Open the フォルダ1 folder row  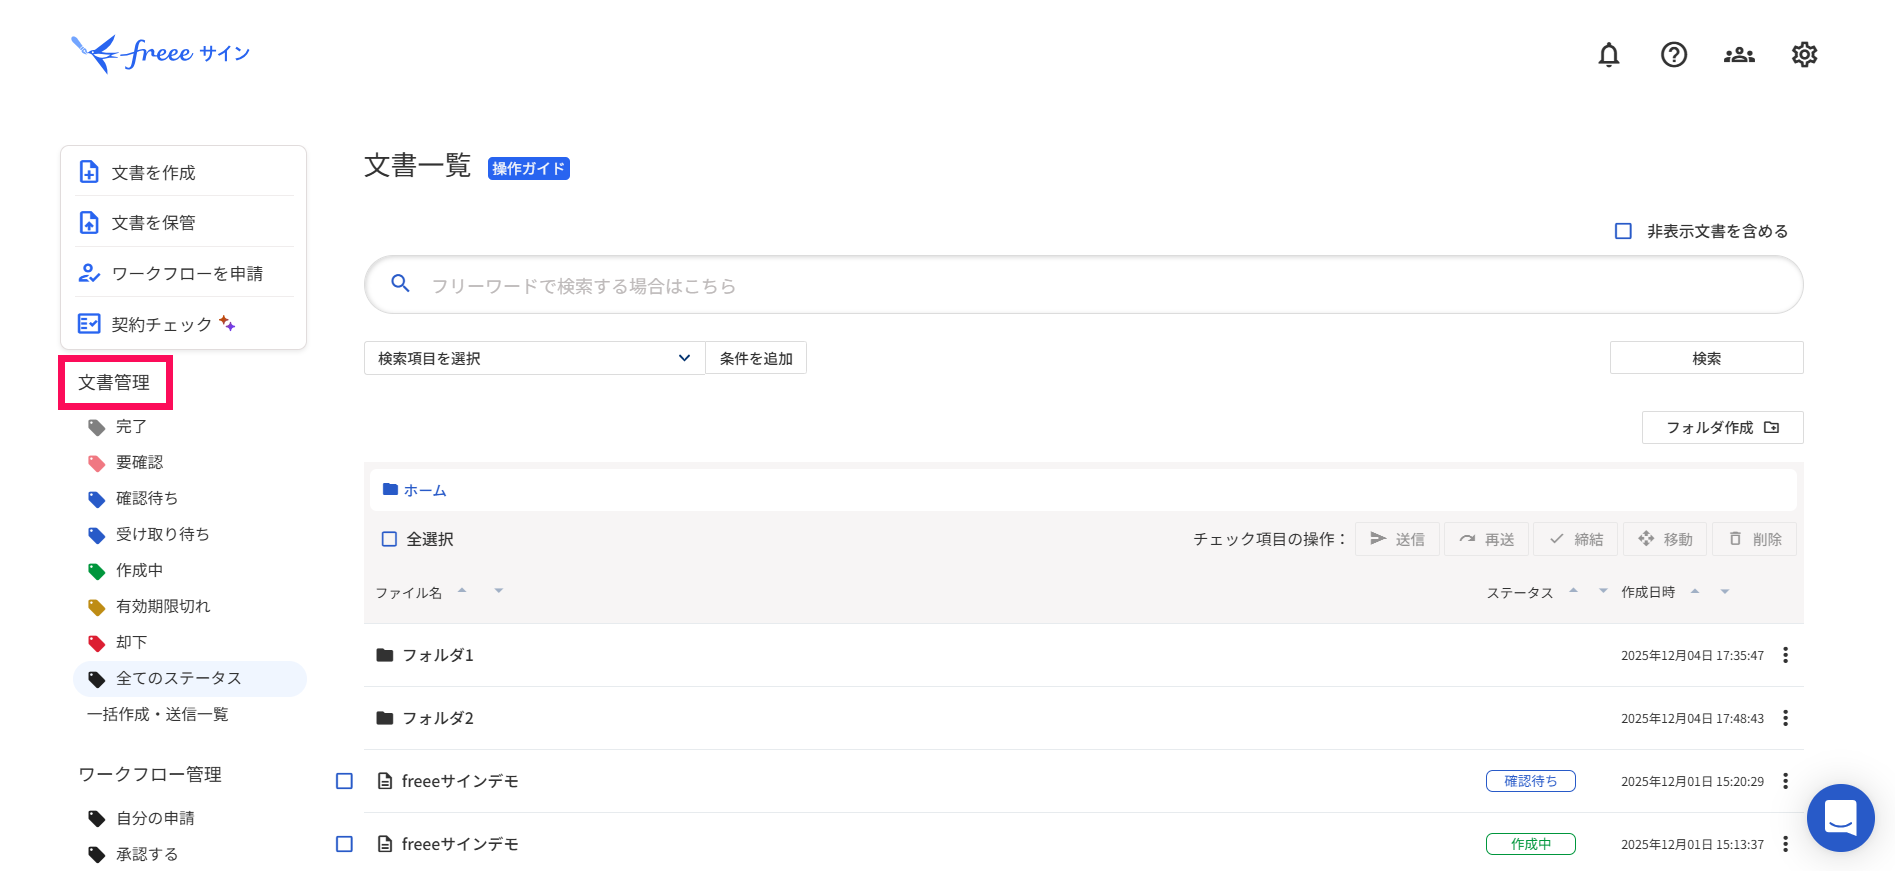tap(1083, 655)
